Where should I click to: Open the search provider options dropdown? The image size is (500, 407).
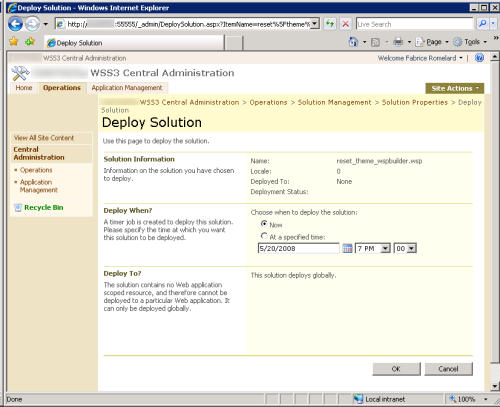tap(493, 24)
